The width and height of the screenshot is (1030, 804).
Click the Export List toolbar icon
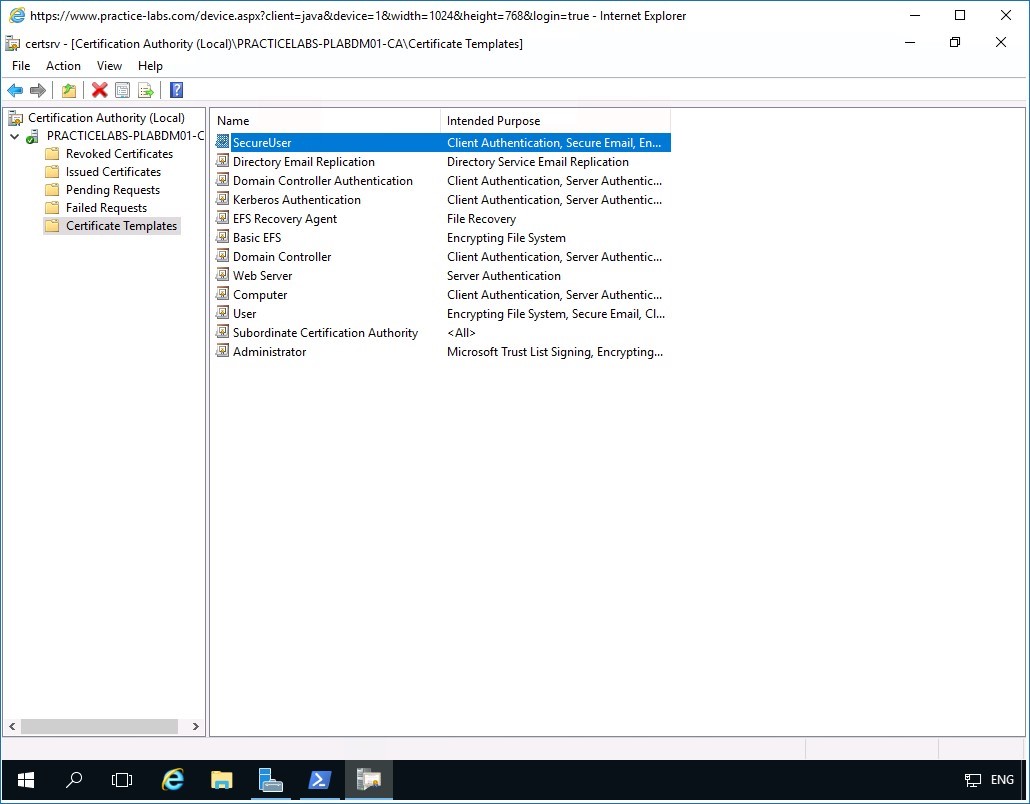click(146, 90)
